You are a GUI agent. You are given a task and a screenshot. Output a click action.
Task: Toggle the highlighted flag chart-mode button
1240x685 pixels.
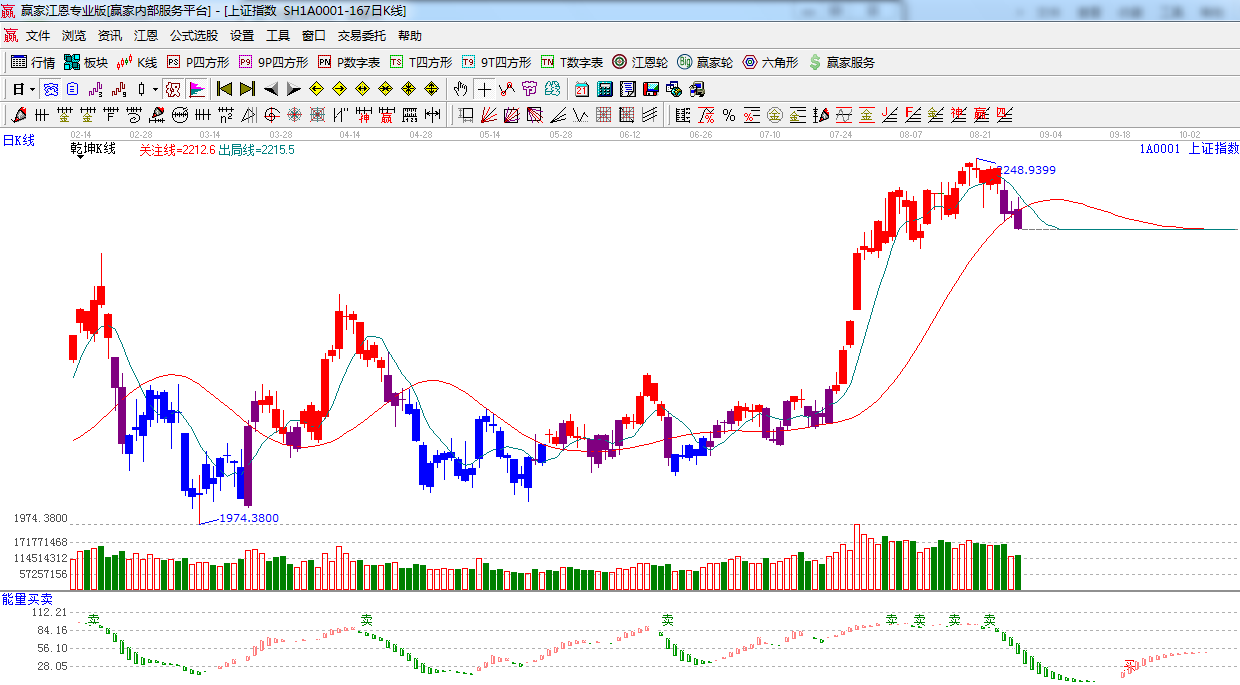(196, 89)
